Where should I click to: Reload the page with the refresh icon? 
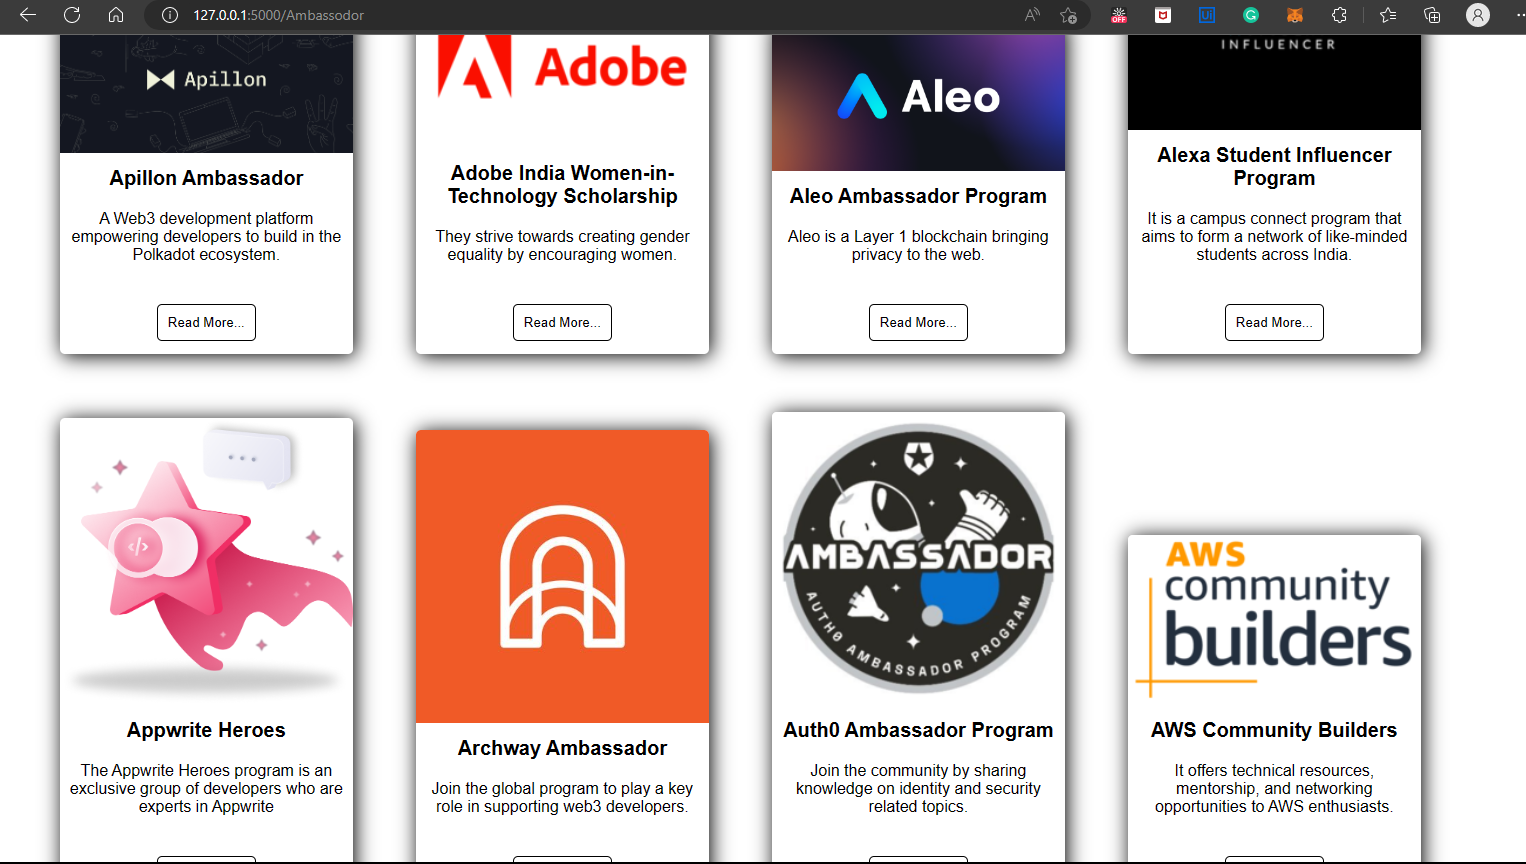click(72, 15)
